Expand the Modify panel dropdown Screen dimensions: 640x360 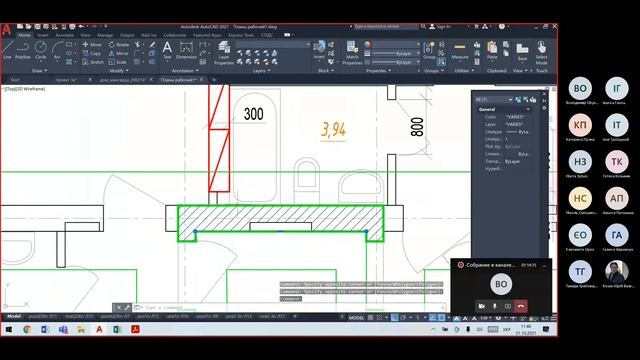pos(119,71)
